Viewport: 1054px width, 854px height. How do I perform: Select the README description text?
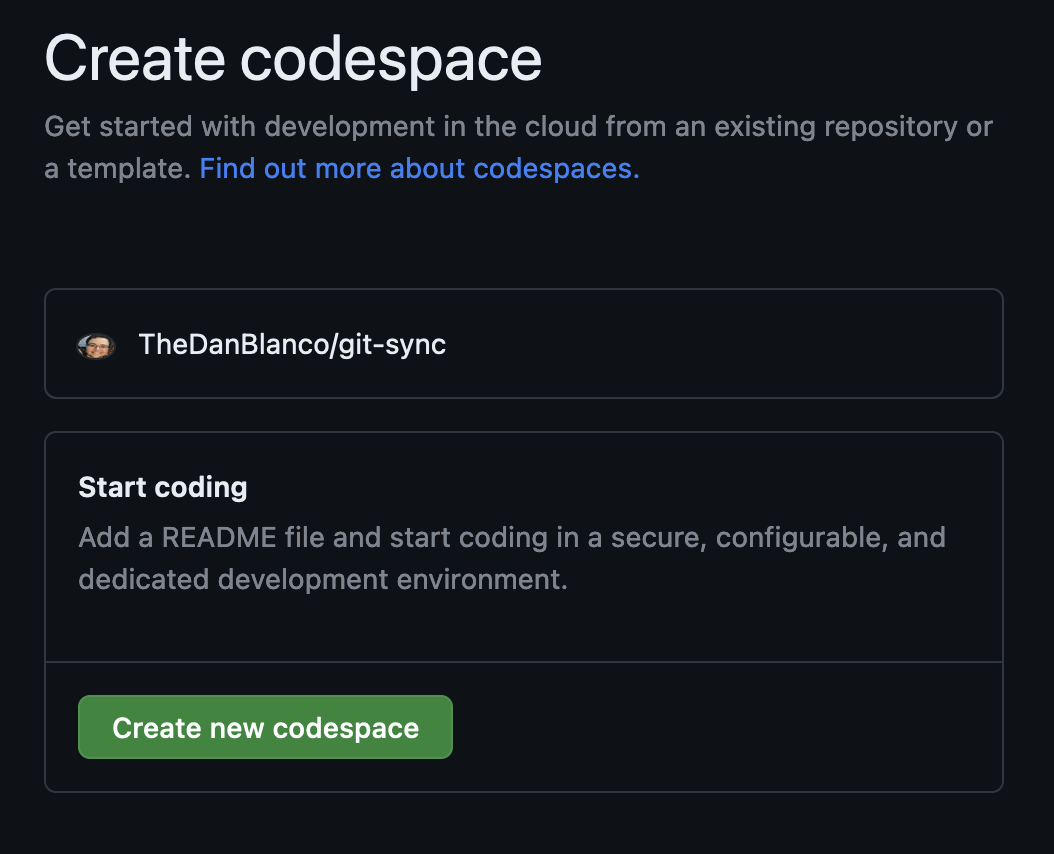pyautogui.click(x=511, y=558)
